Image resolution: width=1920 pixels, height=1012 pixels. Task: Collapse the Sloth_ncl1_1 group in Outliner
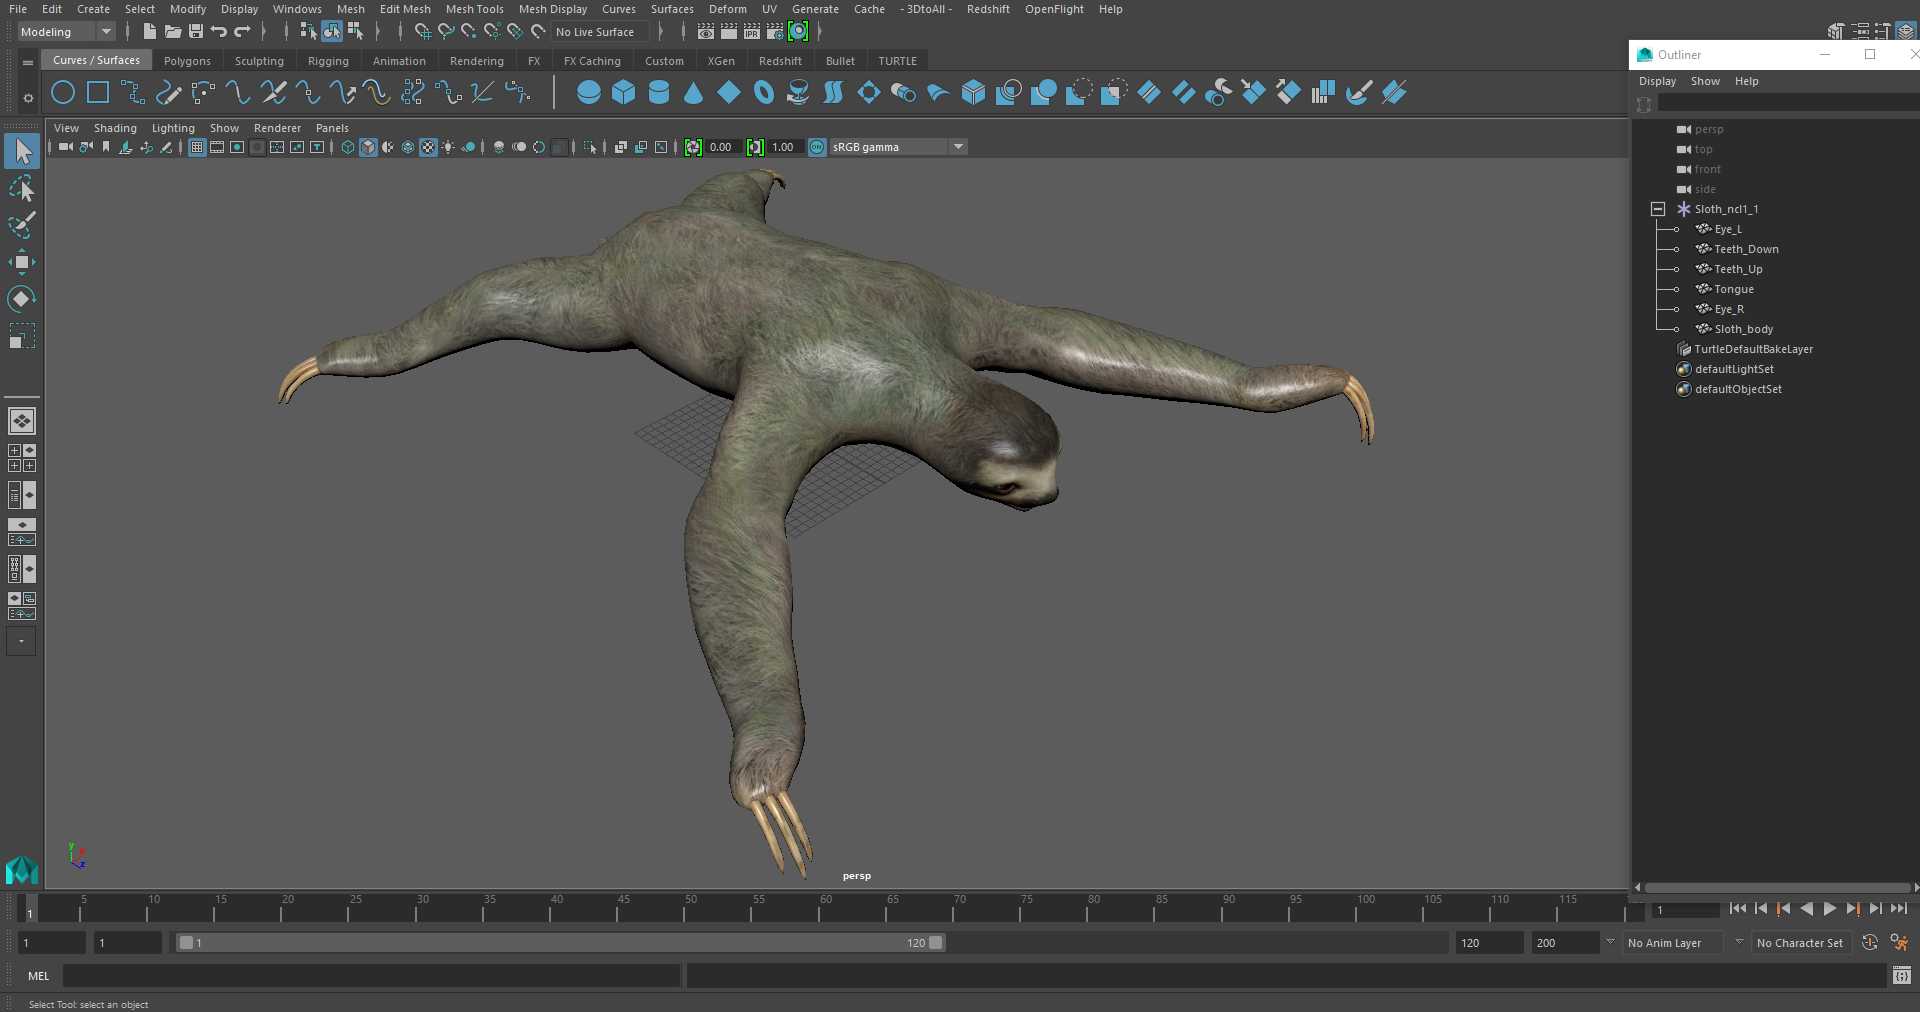[1658, 209]
